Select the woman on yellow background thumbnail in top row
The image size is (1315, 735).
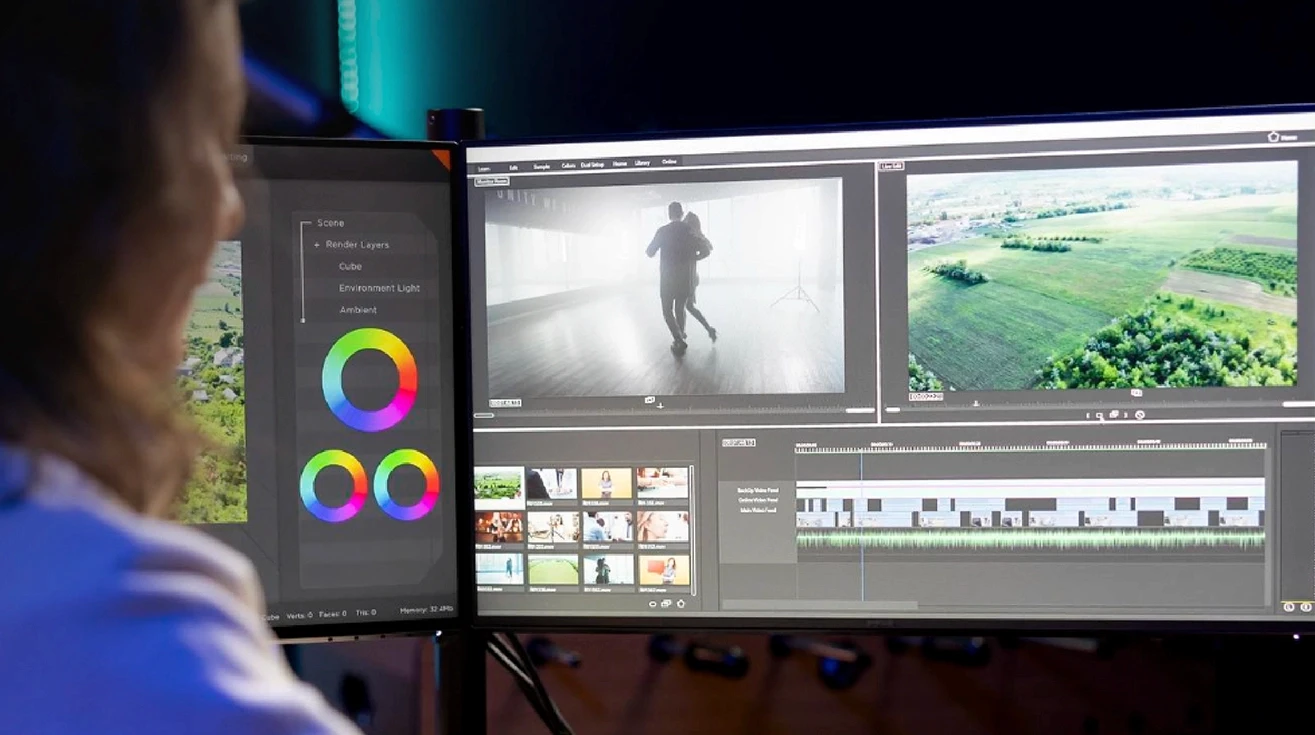tap(606, 483)
